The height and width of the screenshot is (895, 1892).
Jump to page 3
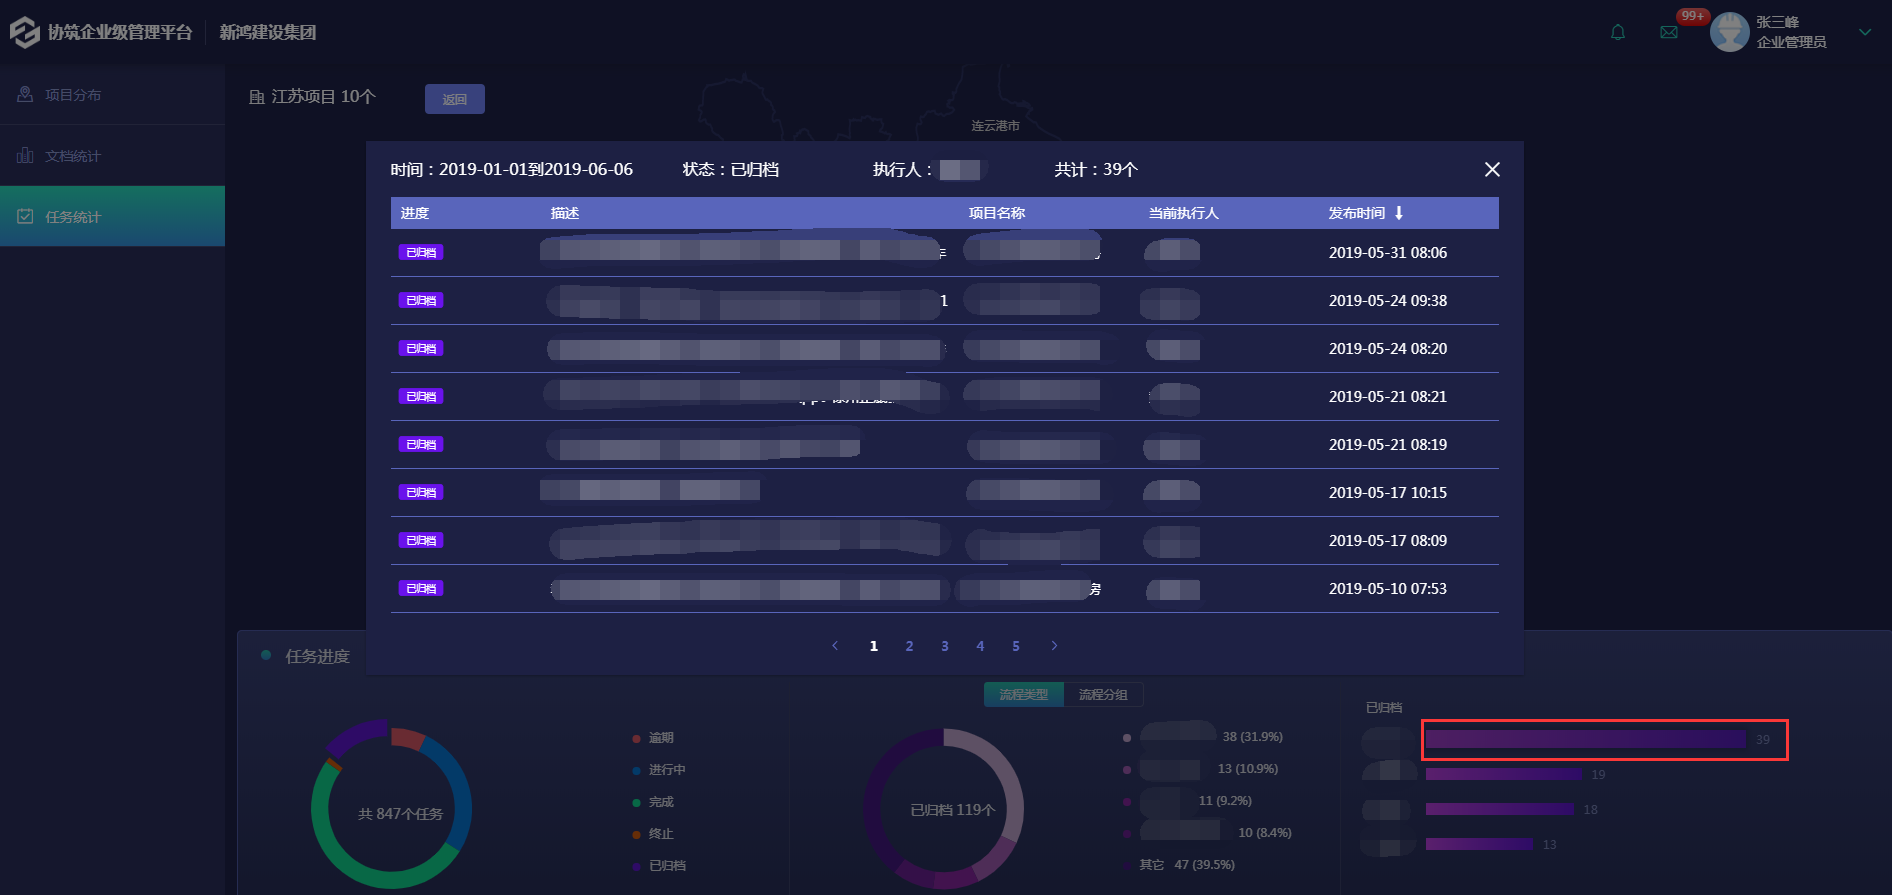coord(945,646)
